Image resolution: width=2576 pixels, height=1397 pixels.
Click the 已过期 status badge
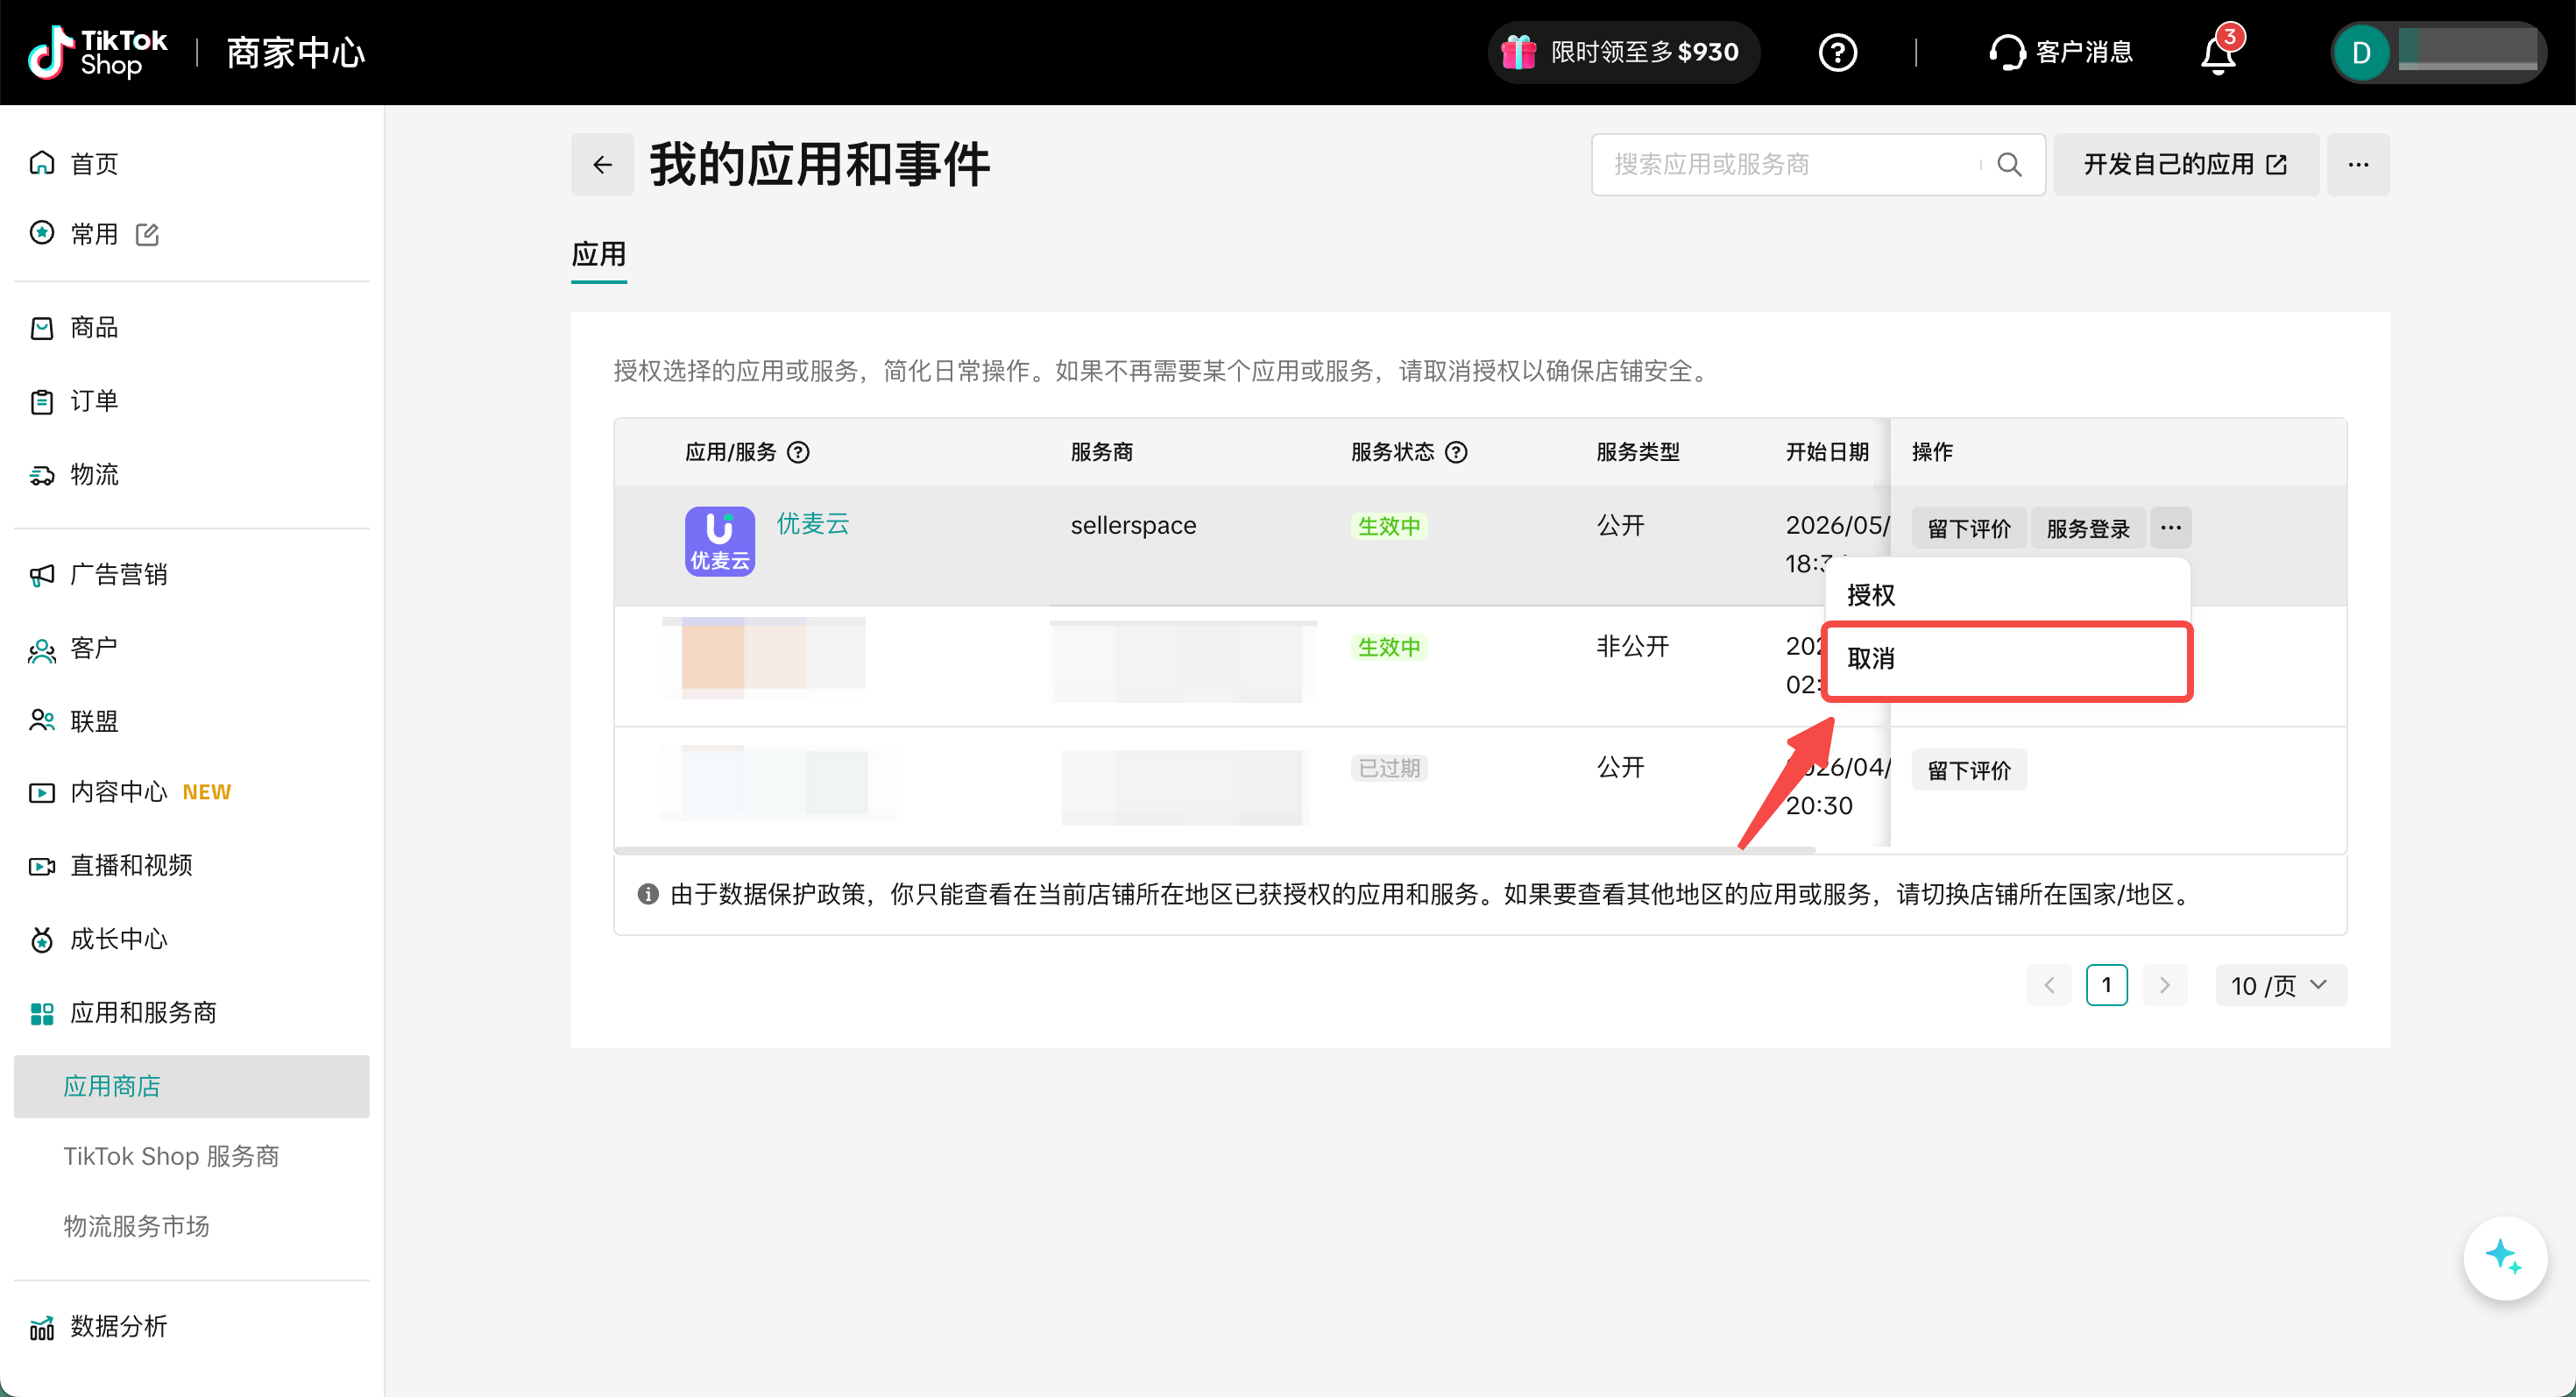tap(1389, 768)
